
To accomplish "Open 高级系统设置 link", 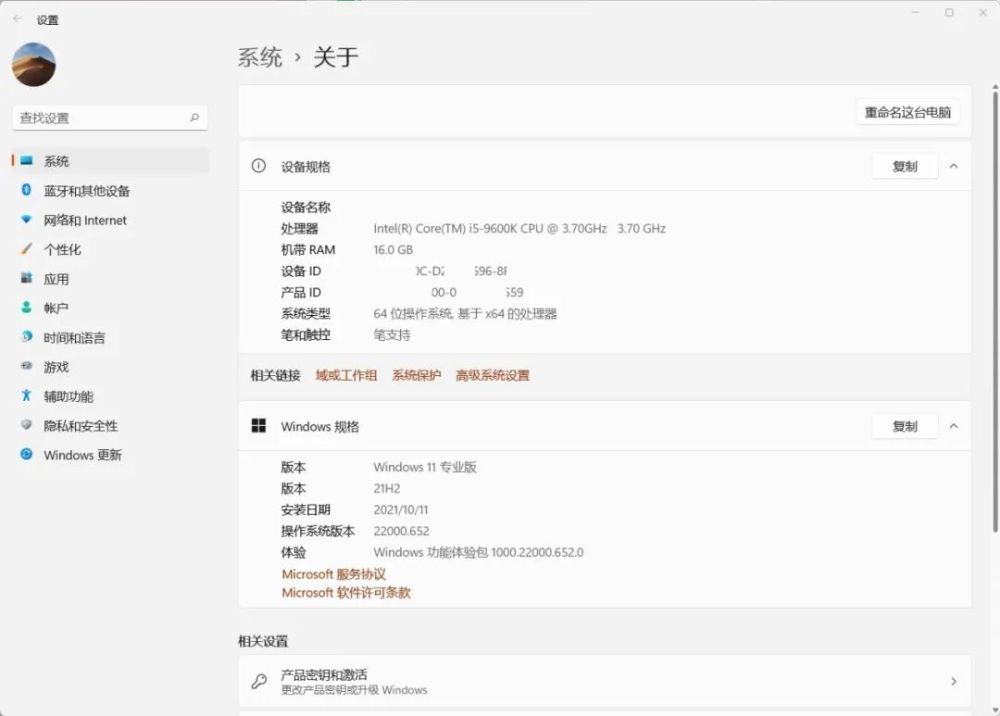I will (493, 376).
